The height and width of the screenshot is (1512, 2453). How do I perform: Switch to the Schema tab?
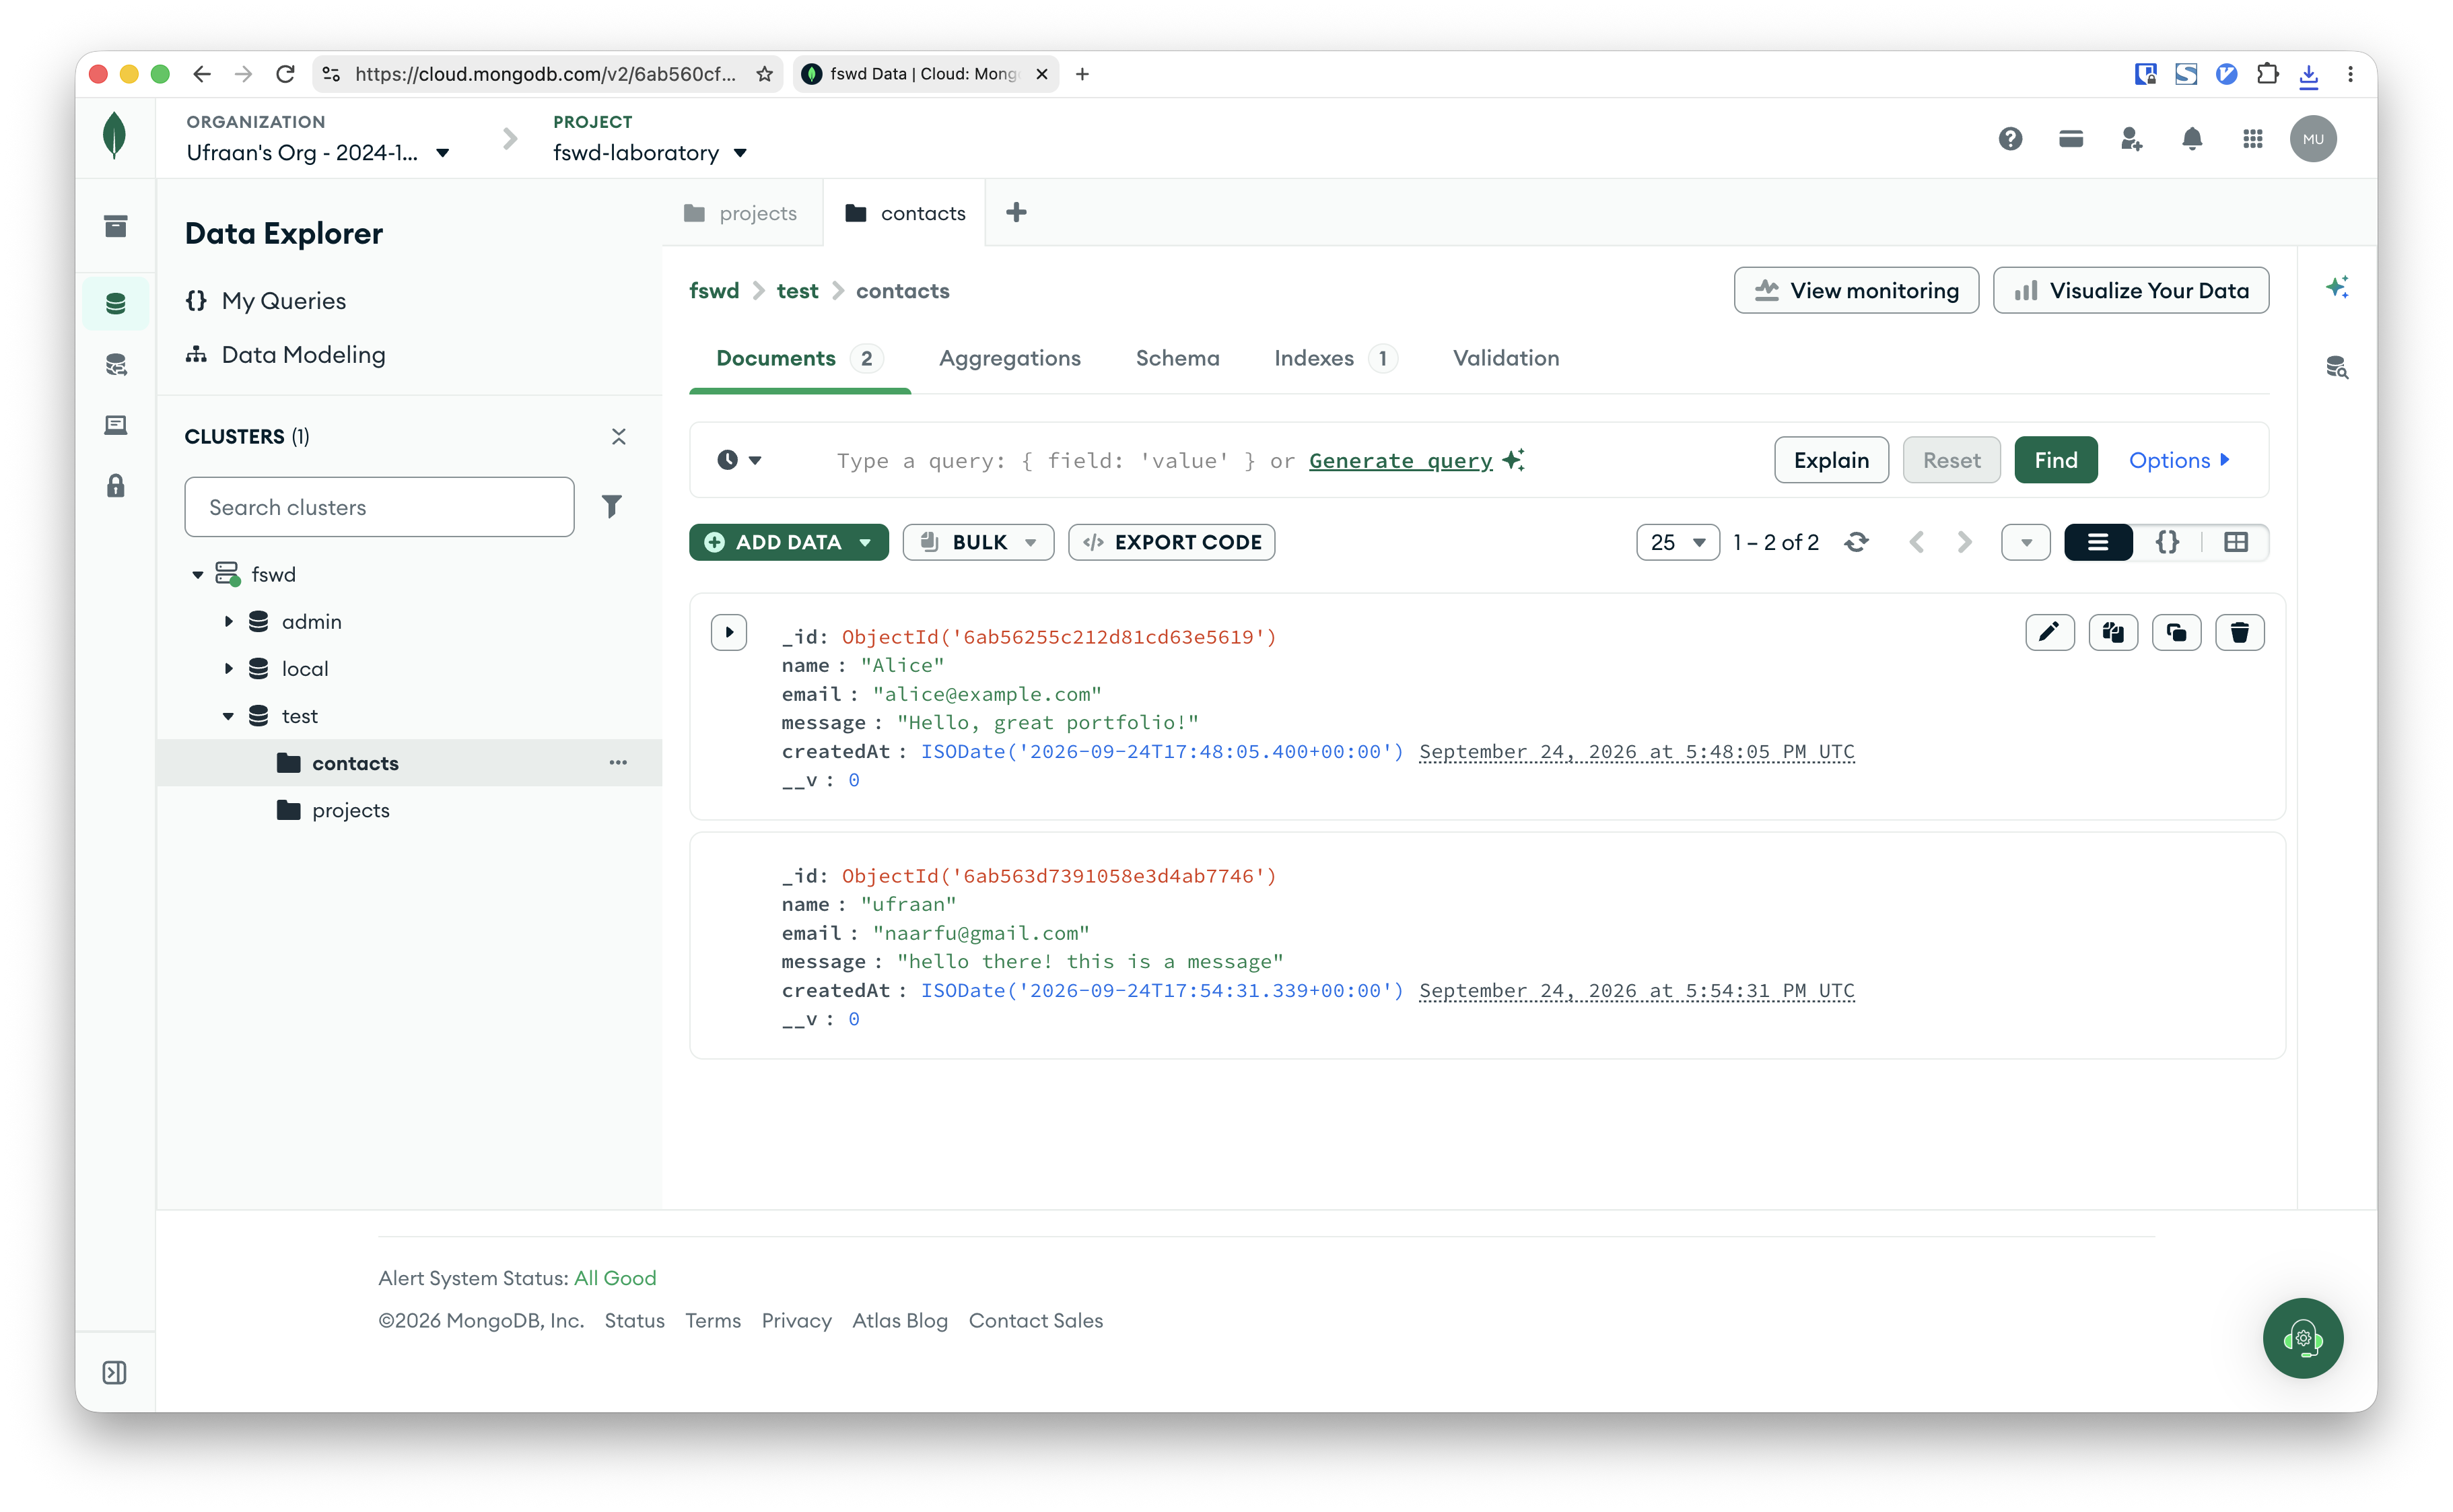[x=1177, y=358]
